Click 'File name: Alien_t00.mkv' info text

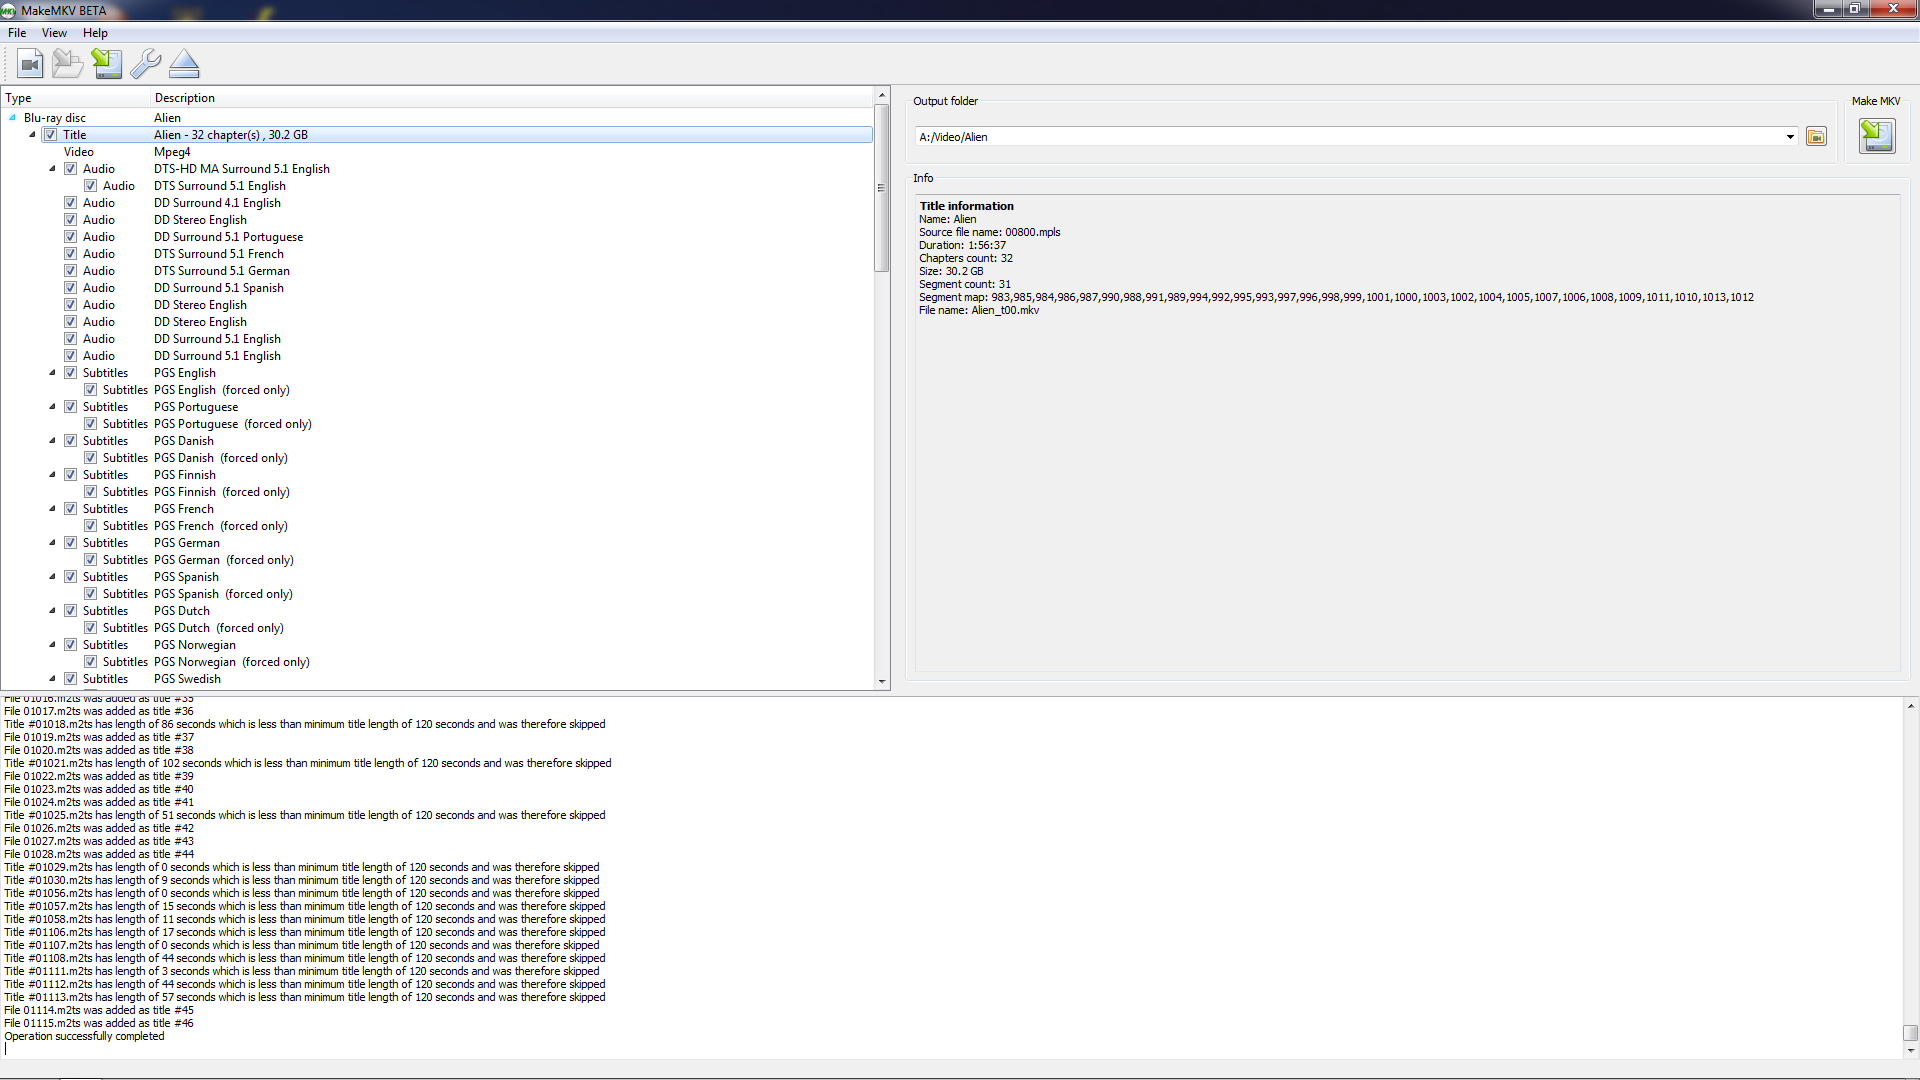(979, 310)
